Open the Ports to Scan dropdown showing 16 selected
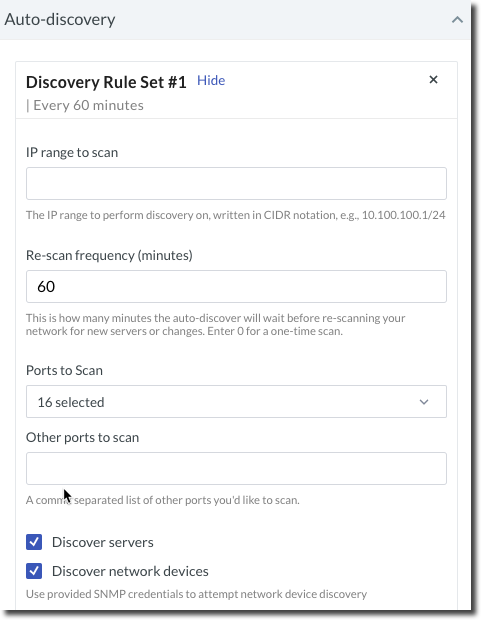Image resolution: width=481 pixels, height=620 pixels. pyautogui.click(x=236, y=402)
